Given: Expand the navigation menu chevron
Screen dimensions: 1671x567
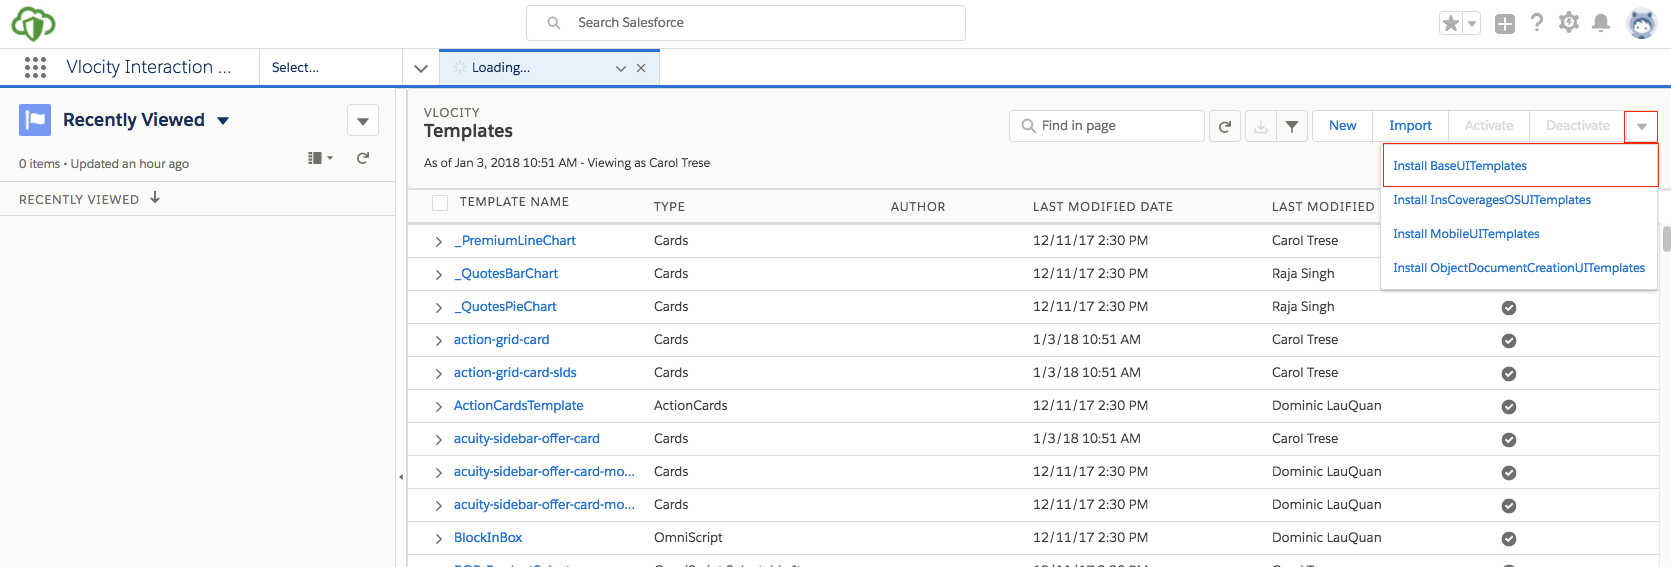Looking at the screenshot, I should [x=421, y=68].
